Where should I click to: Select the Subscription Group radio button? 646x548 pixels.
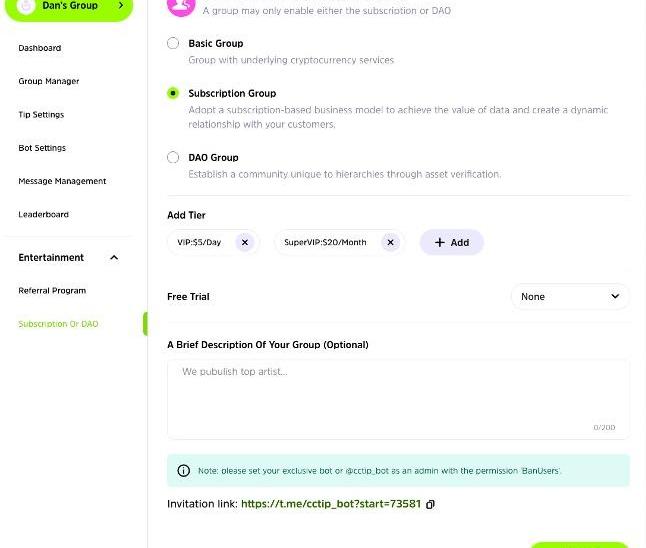click(x=173, y=94)
